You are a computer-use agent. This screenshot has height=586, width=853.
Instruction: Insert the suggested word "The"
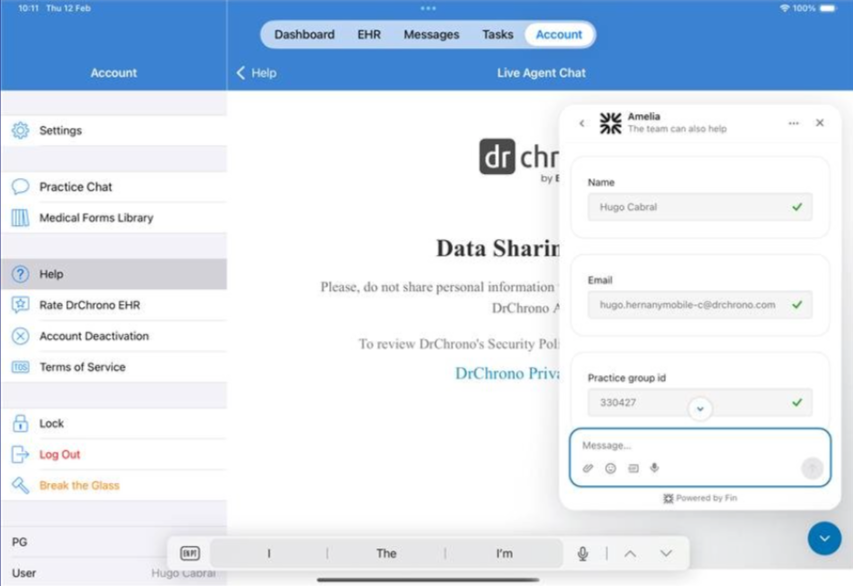[x=386, y=553]
